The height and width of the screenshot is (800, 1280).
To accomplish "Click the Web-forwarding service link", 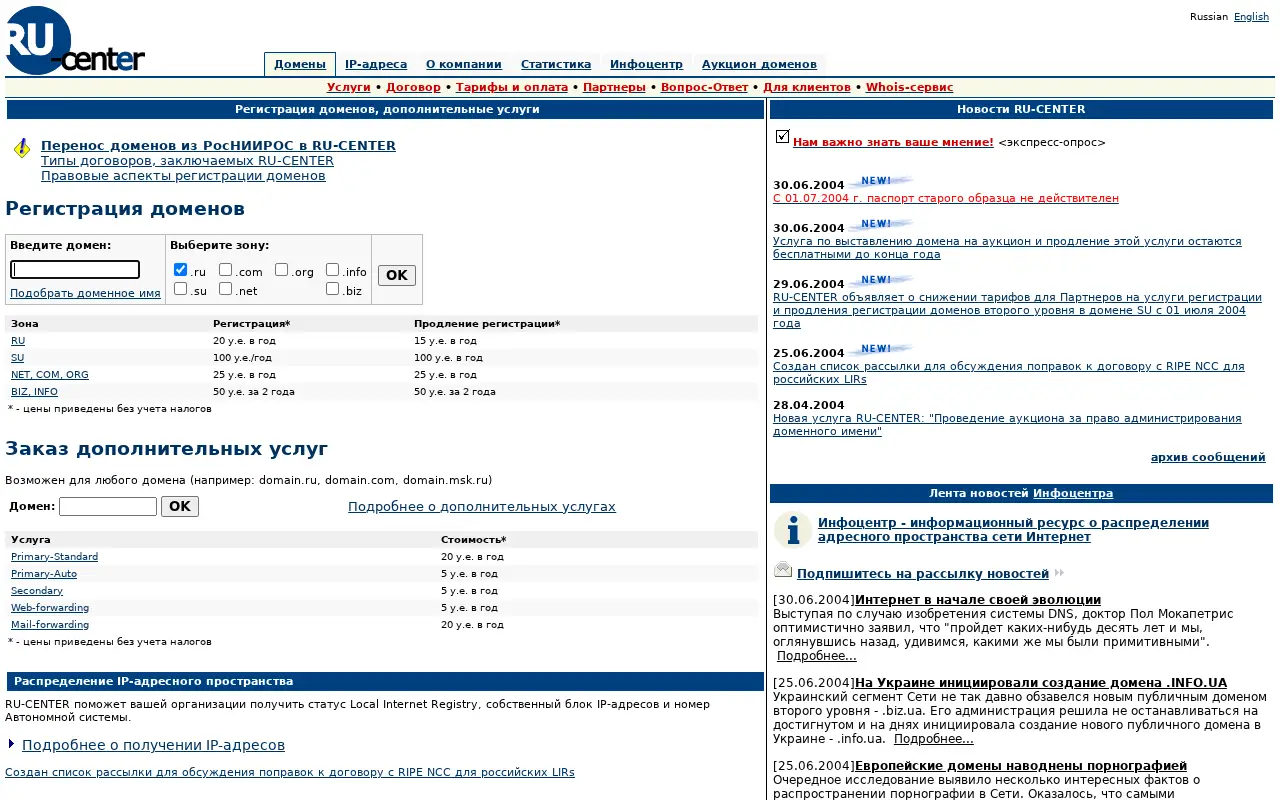I will 50,608.
